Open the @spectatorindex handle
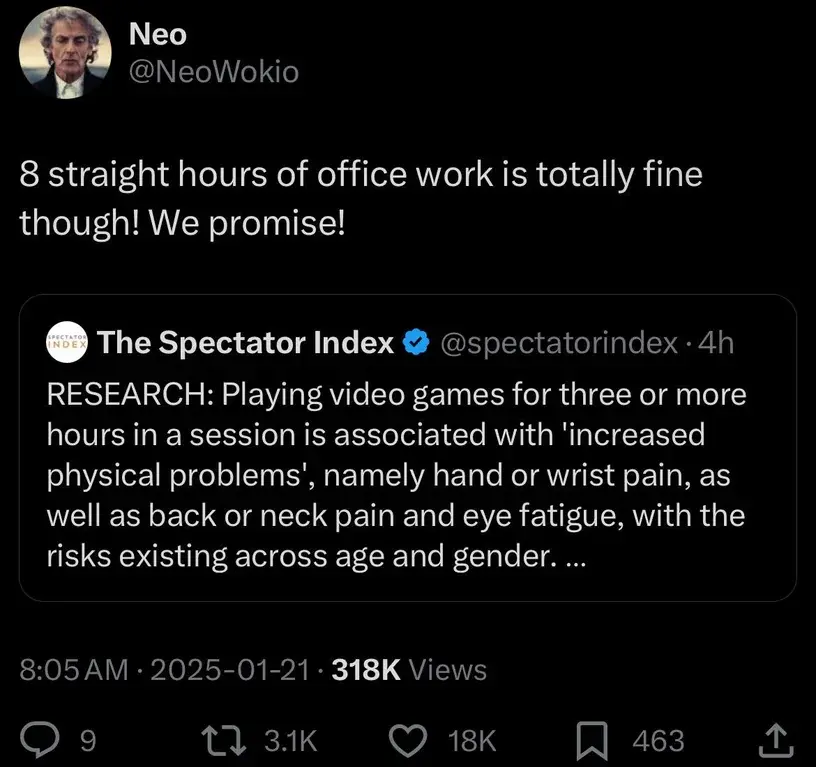Viewport: 816px width, 767px height. pyautogui.click(x=559, y=343)
